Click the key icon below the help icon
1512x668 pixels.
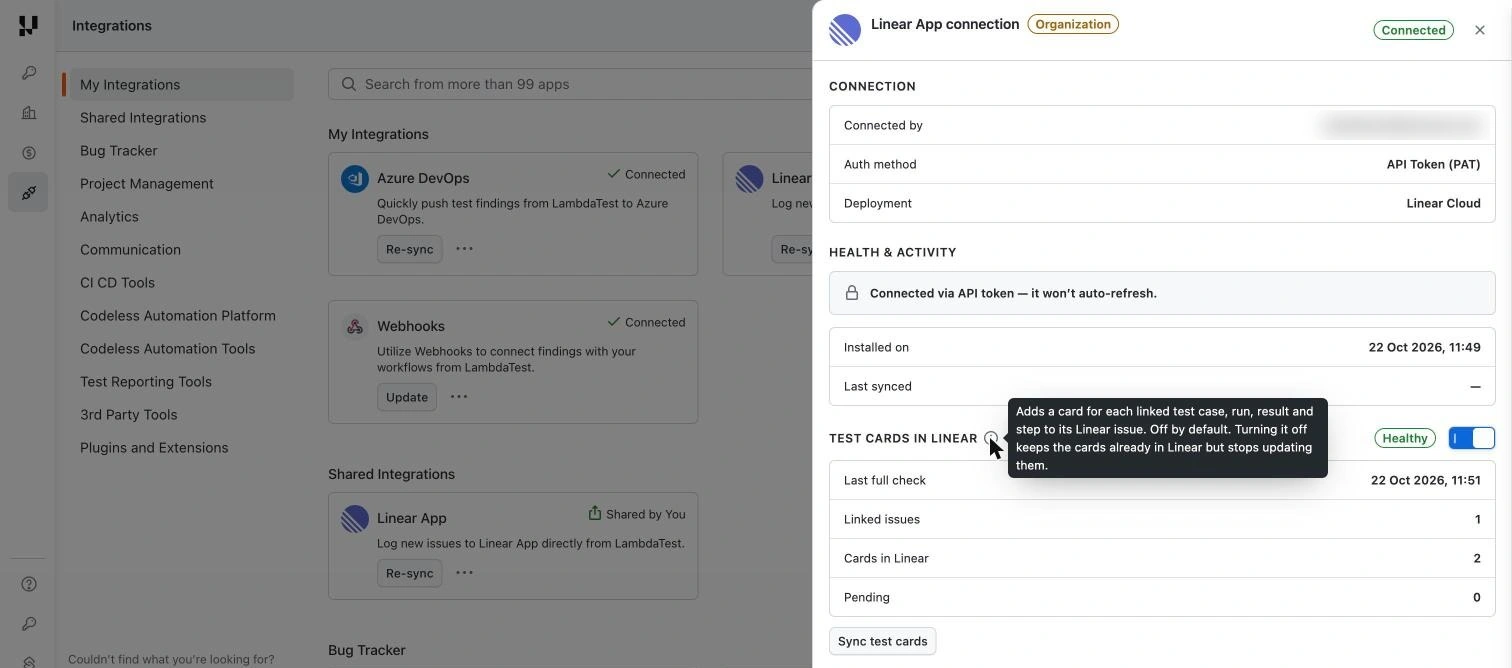[x=28, y=624]
